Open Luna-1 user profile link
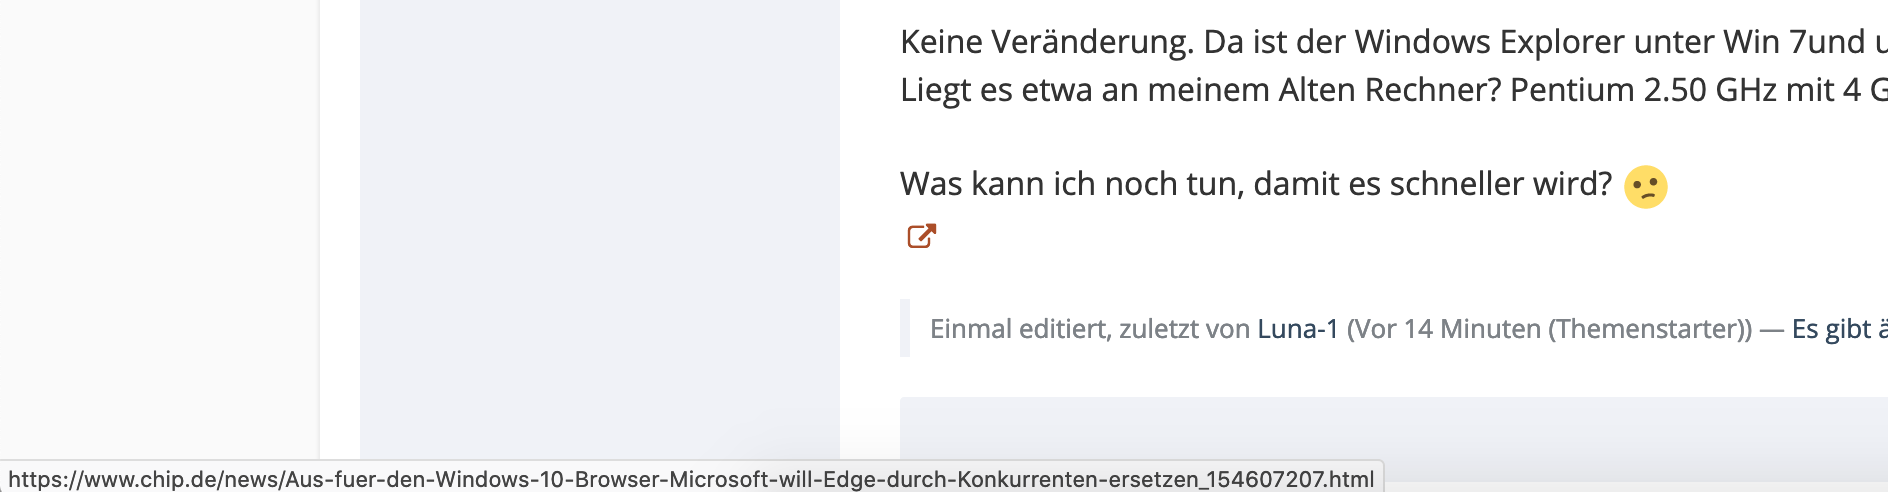Screen dimensions: 1888x492 [x=1297, y=329]
